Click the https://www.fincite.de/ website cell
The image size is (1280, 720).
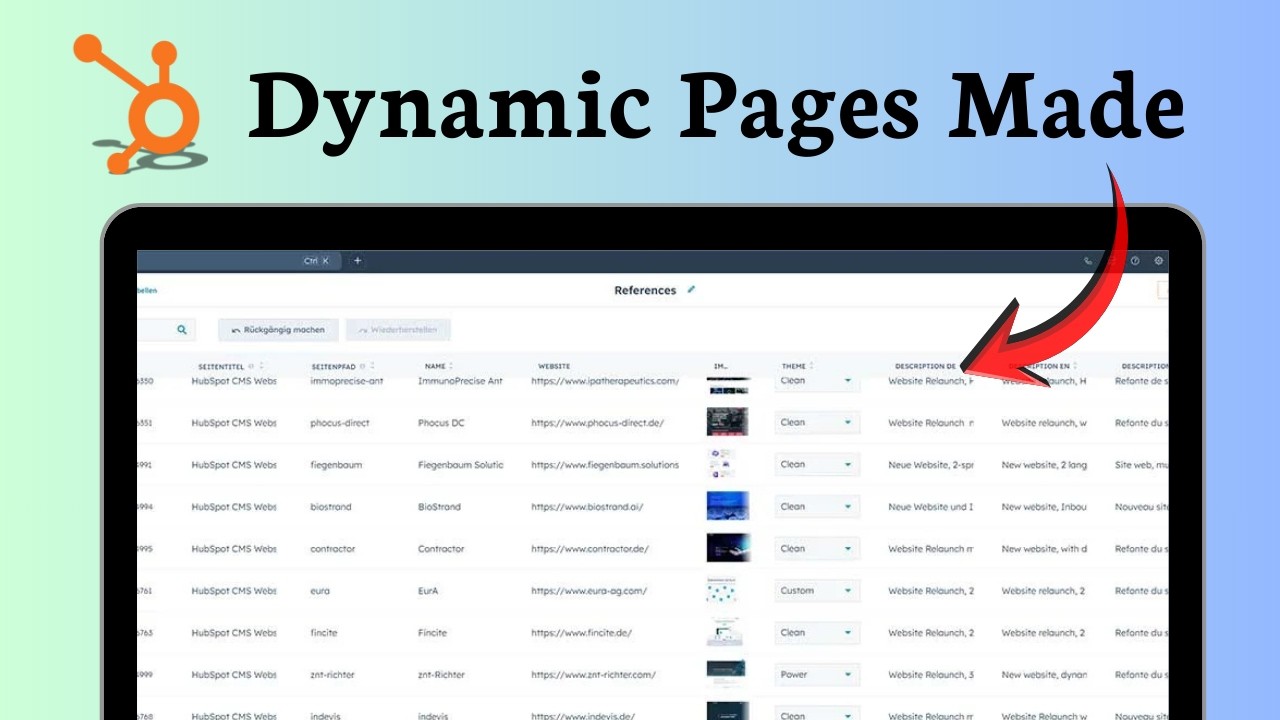click(581, 633)
